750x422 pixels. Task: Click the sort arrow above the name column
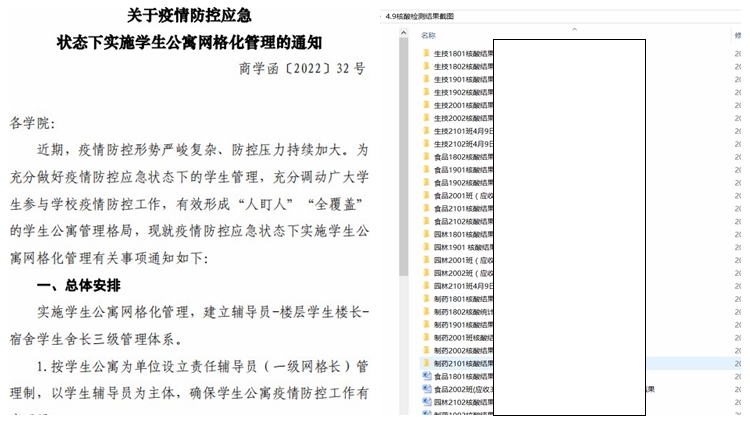(x=574, y=28)
